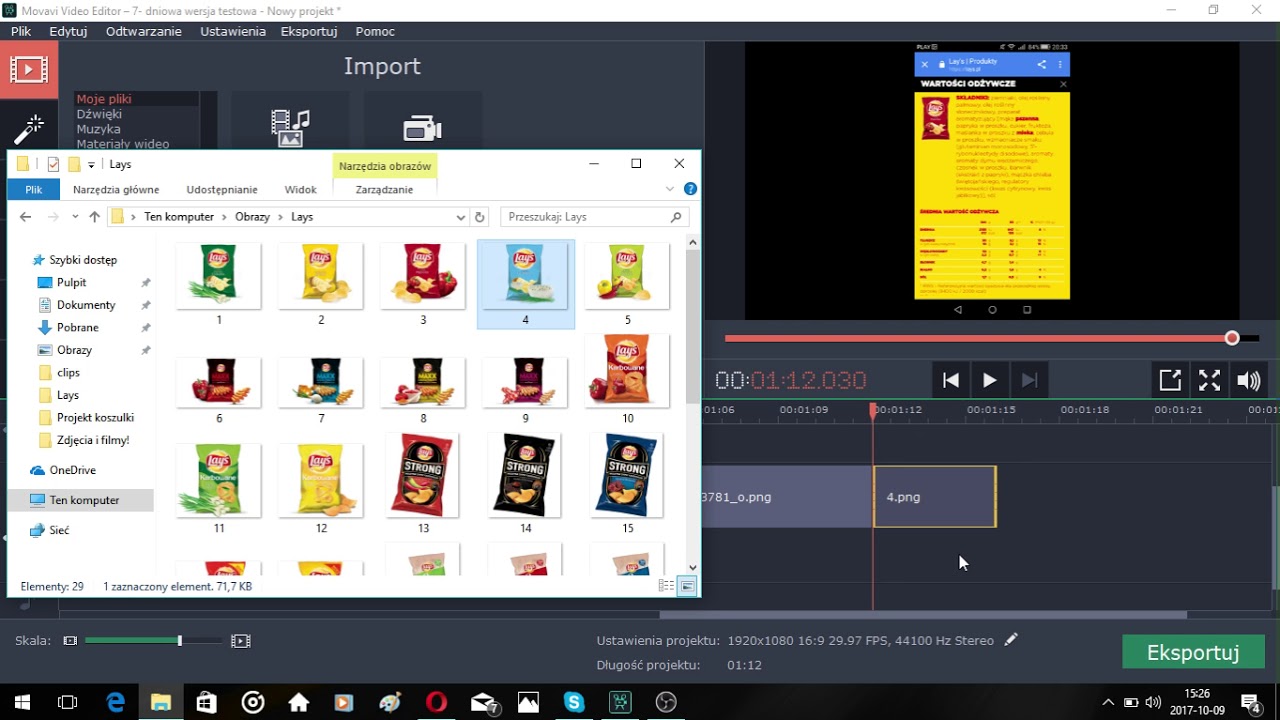Click the Properties checkmark quick-access icon
The height and width of the screenshot is (720, 1280).
[54, 165]
